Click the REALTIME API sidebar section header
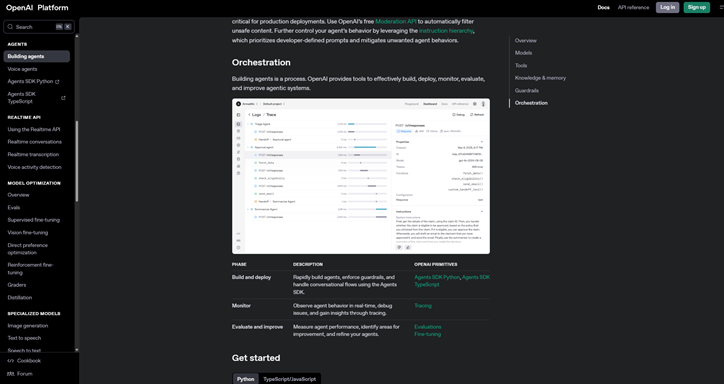The width and height of the screenshot is (724, 384). pos(24,118)
